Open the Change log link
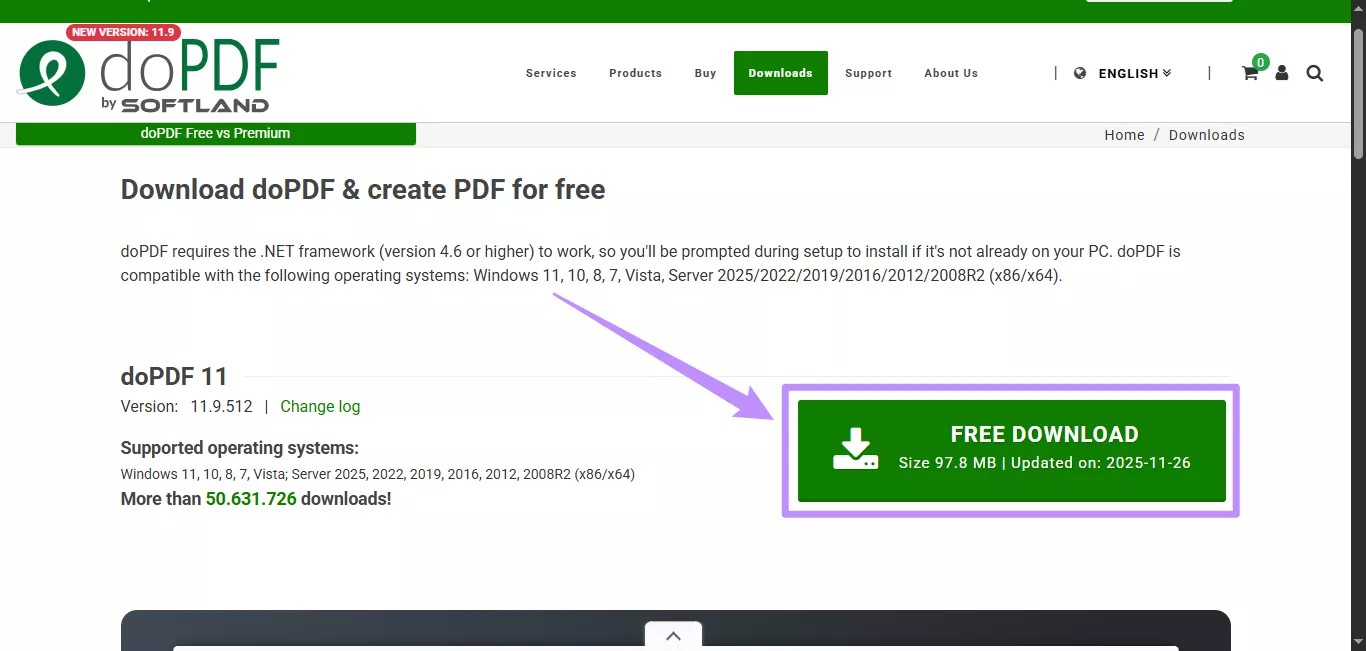 tap(320, 407)
